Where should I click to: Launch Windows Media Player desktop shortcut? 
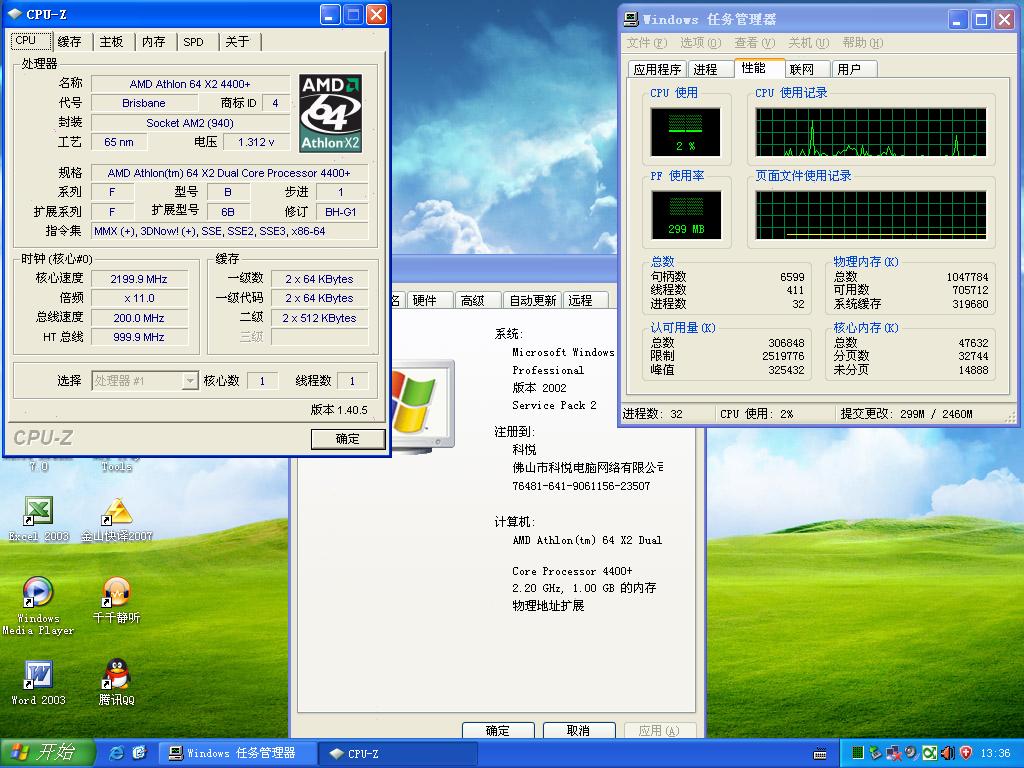38,593
